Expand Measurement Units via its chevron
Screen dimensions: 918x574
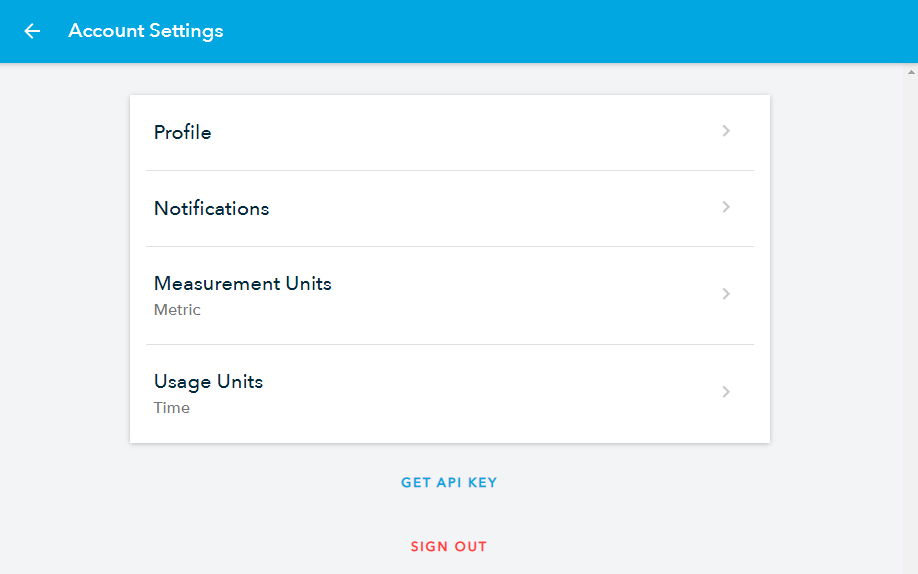click(x=726, y=294)
